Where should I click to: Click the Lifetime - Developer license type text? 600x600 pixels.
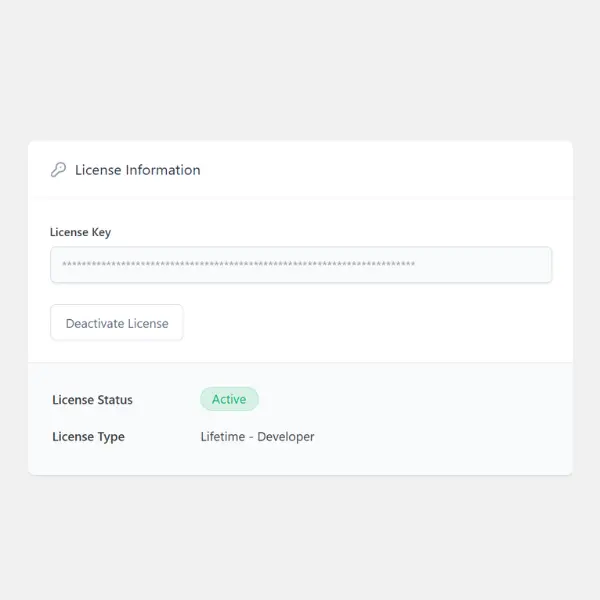tap(257, 437)
